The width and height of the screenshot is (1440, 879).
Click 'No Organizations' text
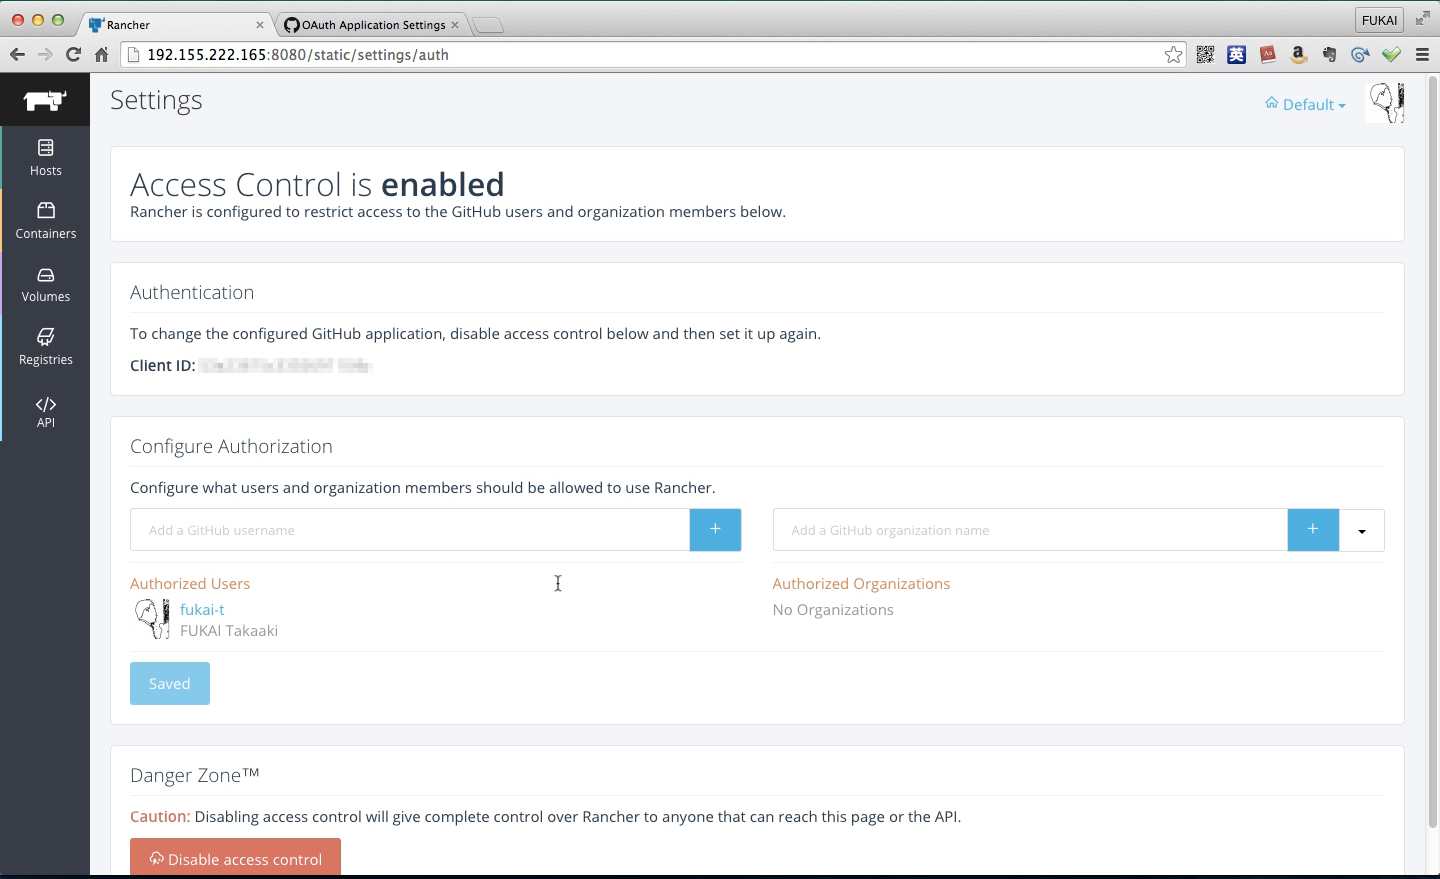coord(833,610)
